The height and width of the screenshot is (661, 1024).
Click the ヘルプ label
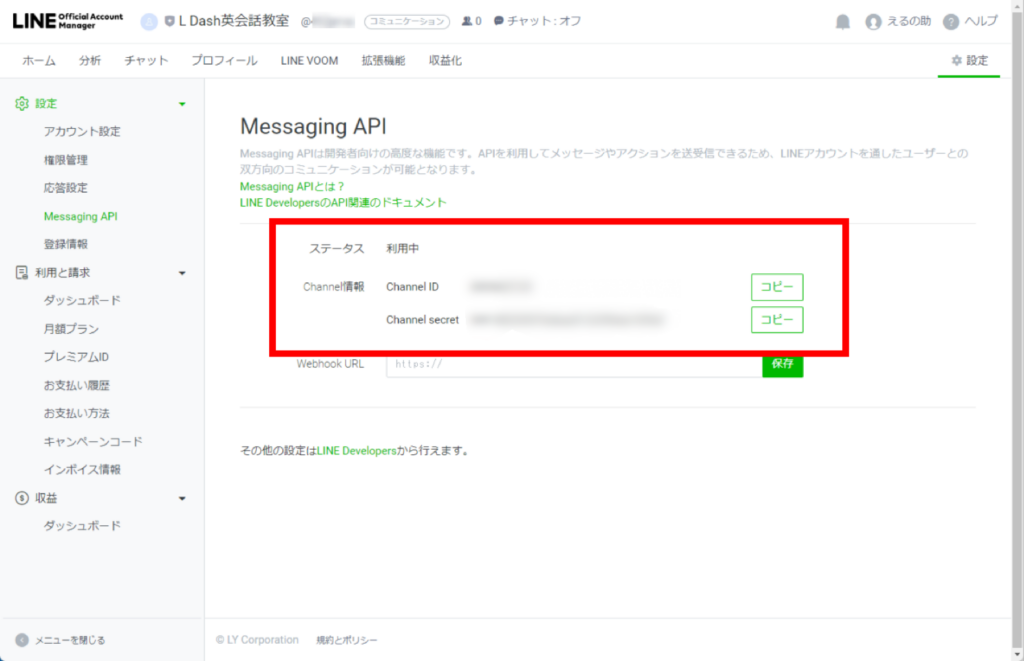click(981, 21)
